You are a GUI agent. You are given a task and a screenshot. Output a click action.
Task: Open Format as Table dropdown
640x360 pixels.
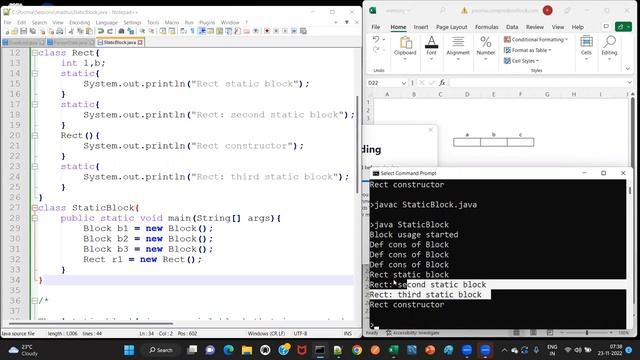(527, 50)
